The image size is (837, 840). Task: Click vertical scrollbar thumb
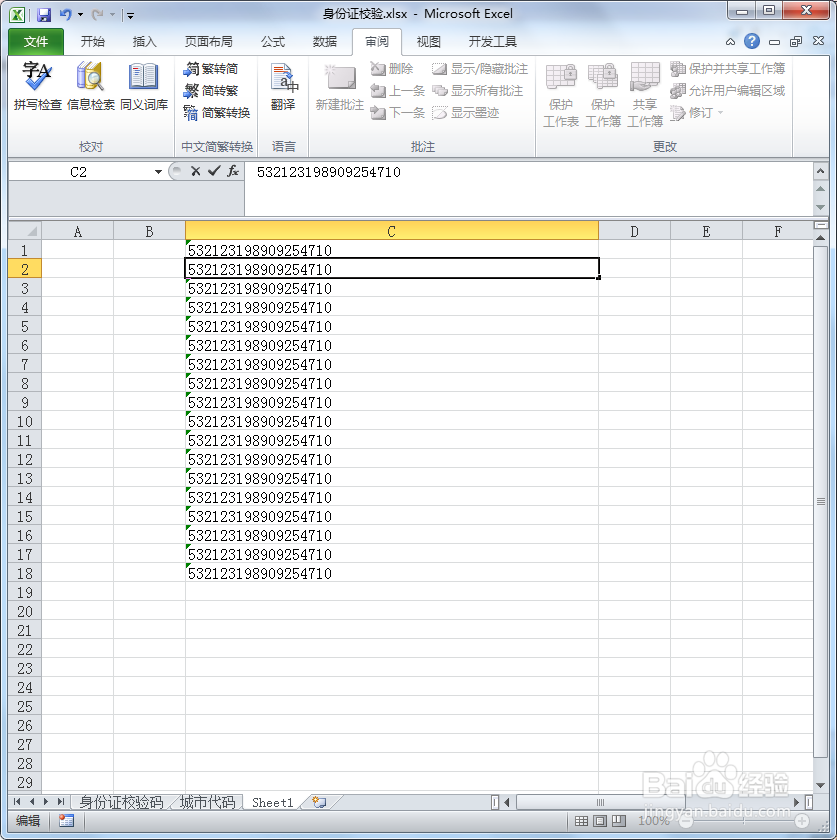coord(820,501)
